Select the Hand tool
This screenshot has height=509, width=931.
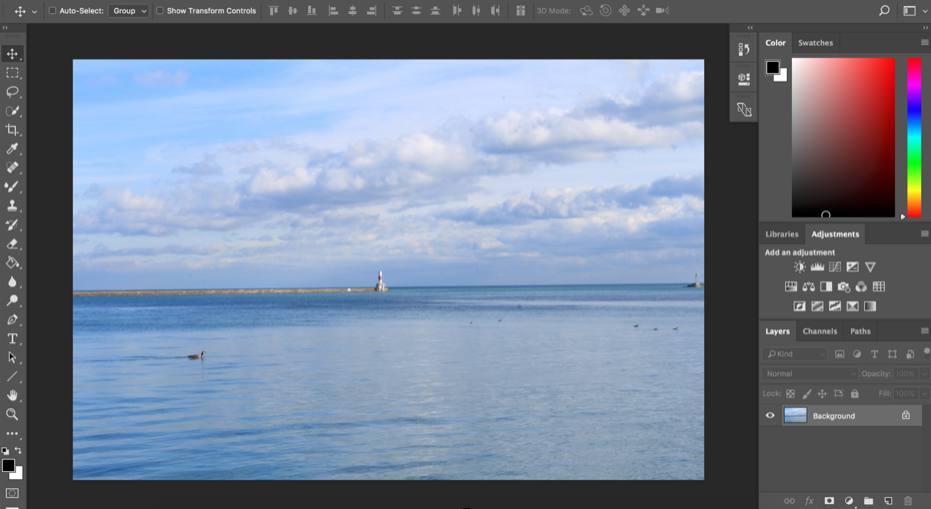12,396
